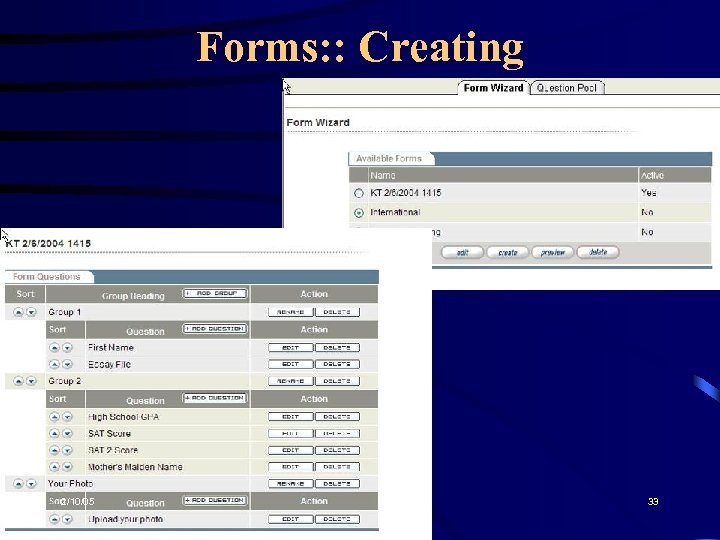Add a question to Your Photo group
This screenshot has width=720, height=540.
click(x=215, y=501)
